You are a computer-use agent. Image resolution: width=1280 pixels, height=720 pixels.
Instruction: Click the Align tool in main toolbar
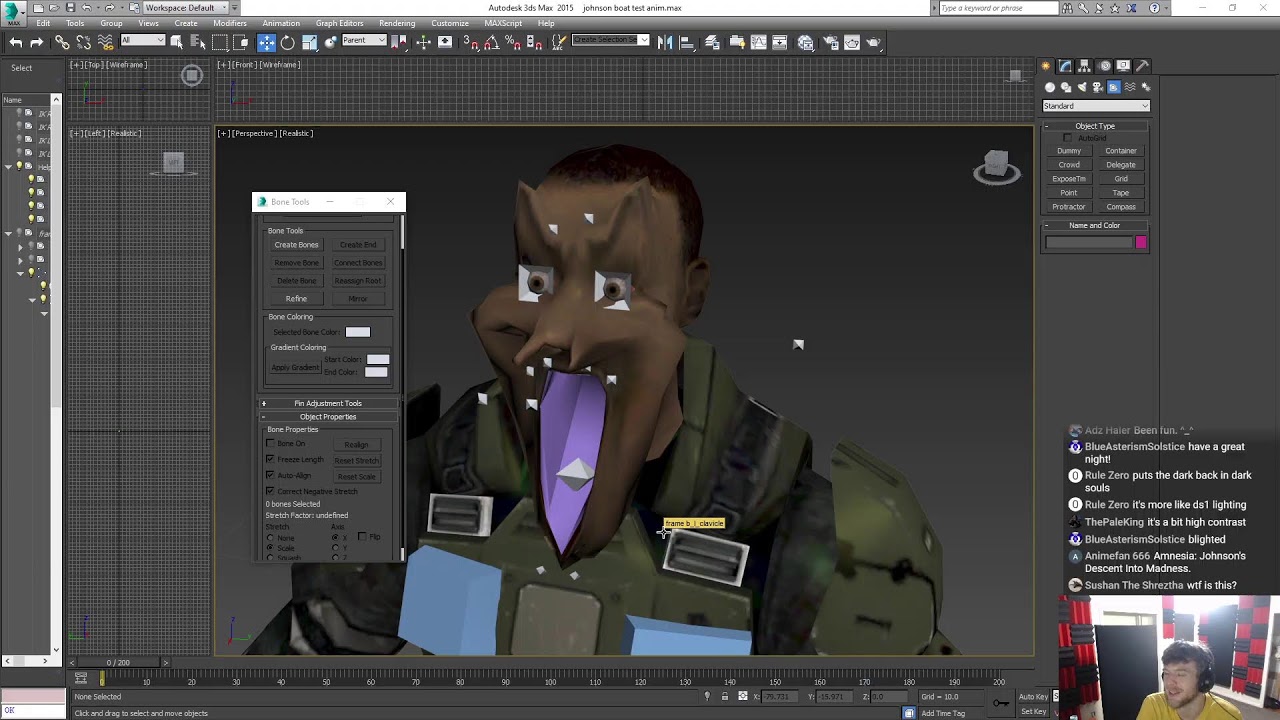click(x=688, y=42)
